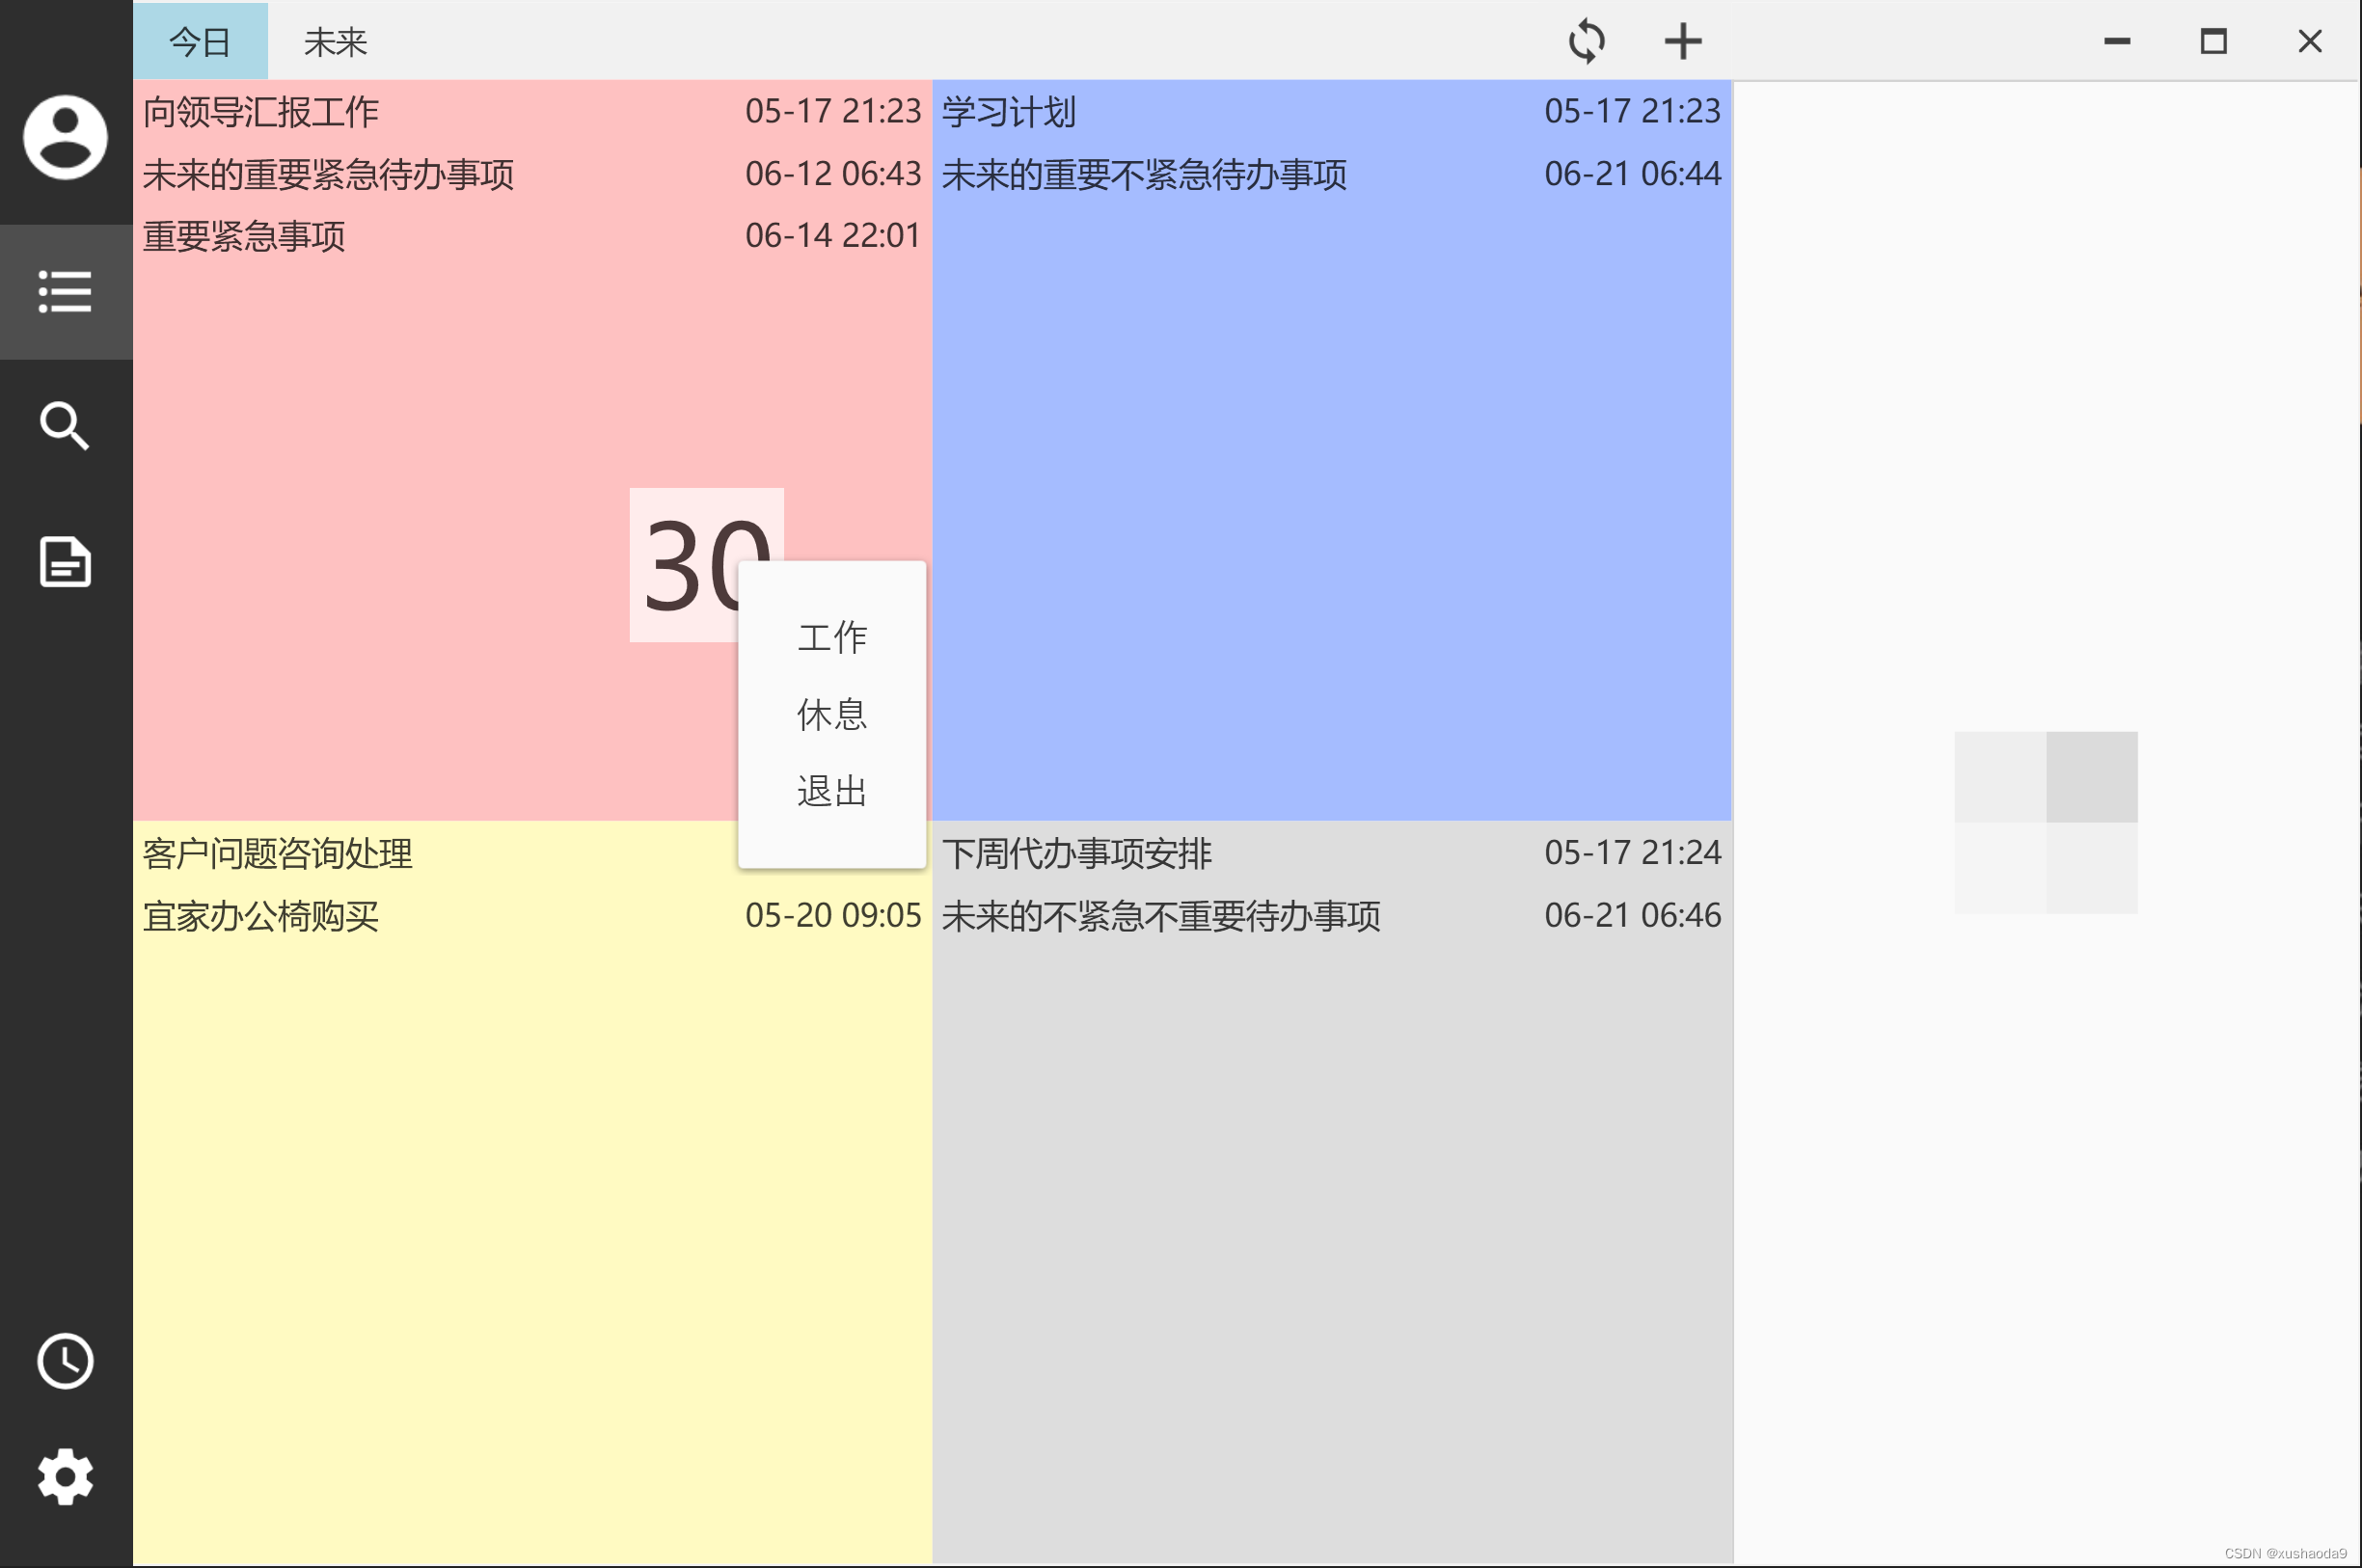Select 工作 in the context menu

click(831, 637)
